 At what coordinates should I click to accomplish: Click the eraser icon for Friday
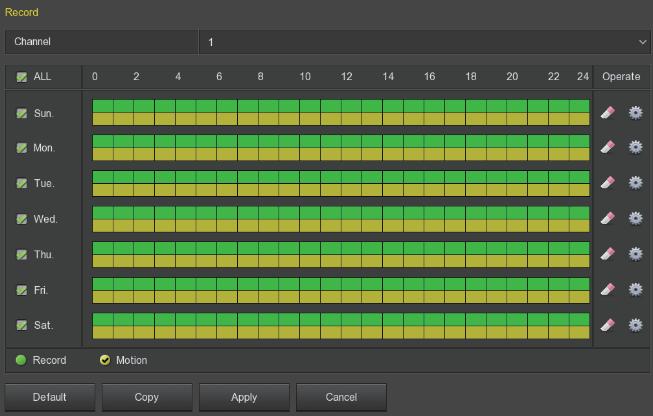pyautogui.click(x=608, y=289)
